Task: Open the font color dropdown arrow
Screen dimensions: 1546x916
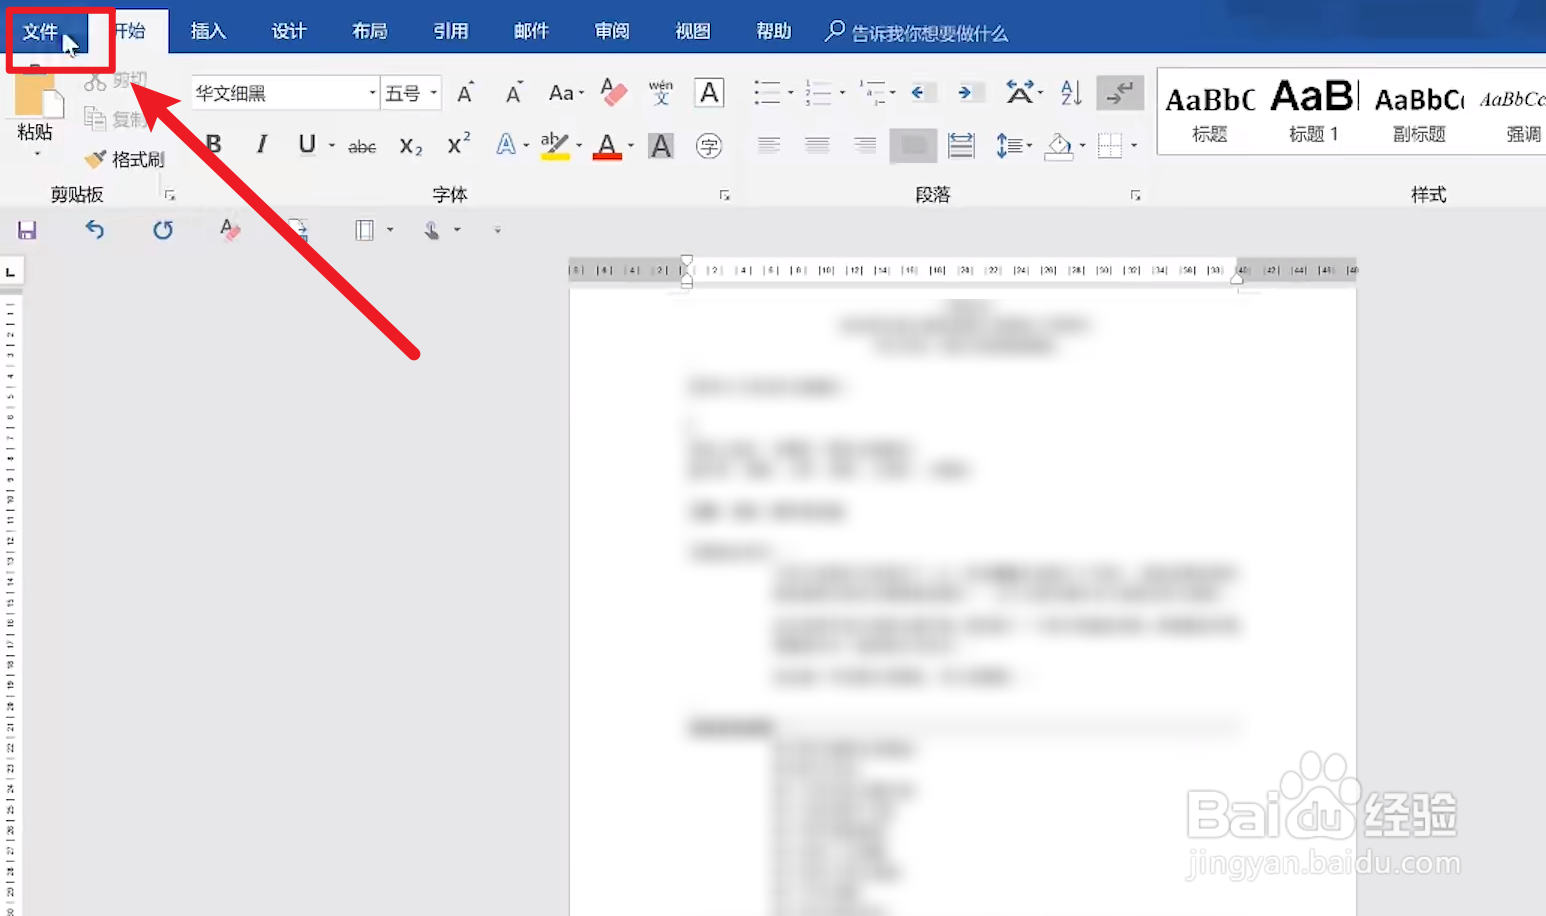Action: click(x=631, y=146)
